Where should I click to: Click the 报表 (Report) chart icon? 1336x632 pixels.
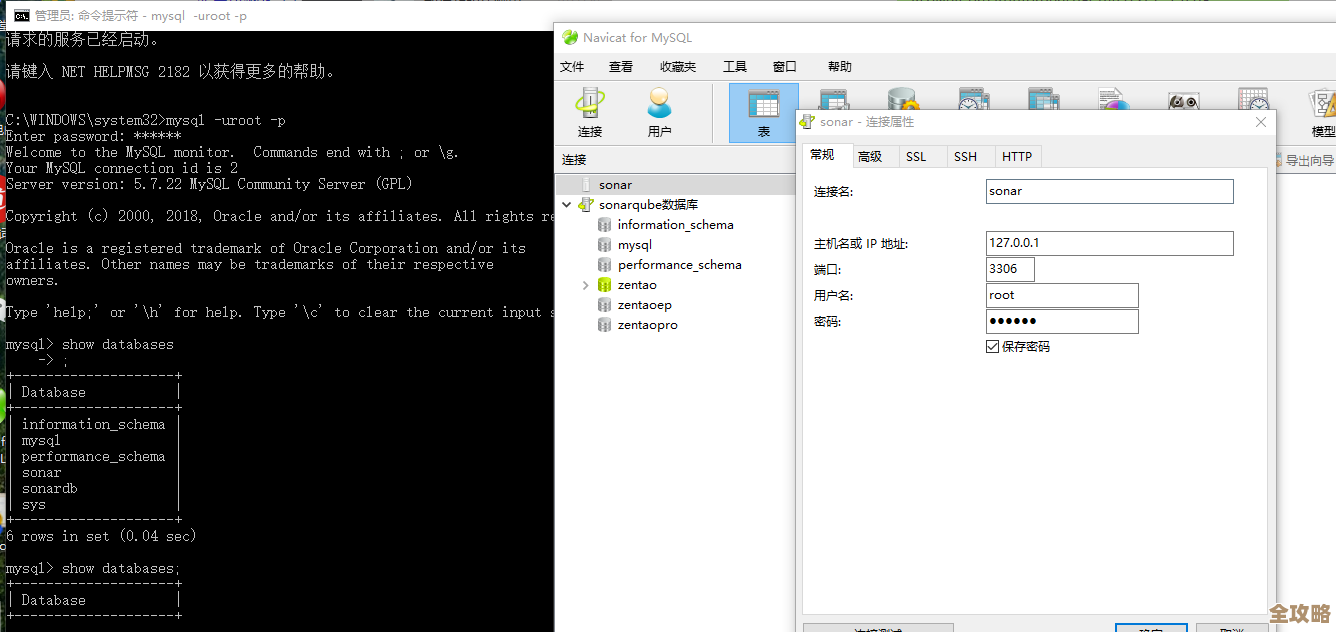(x=1114, y=103)
